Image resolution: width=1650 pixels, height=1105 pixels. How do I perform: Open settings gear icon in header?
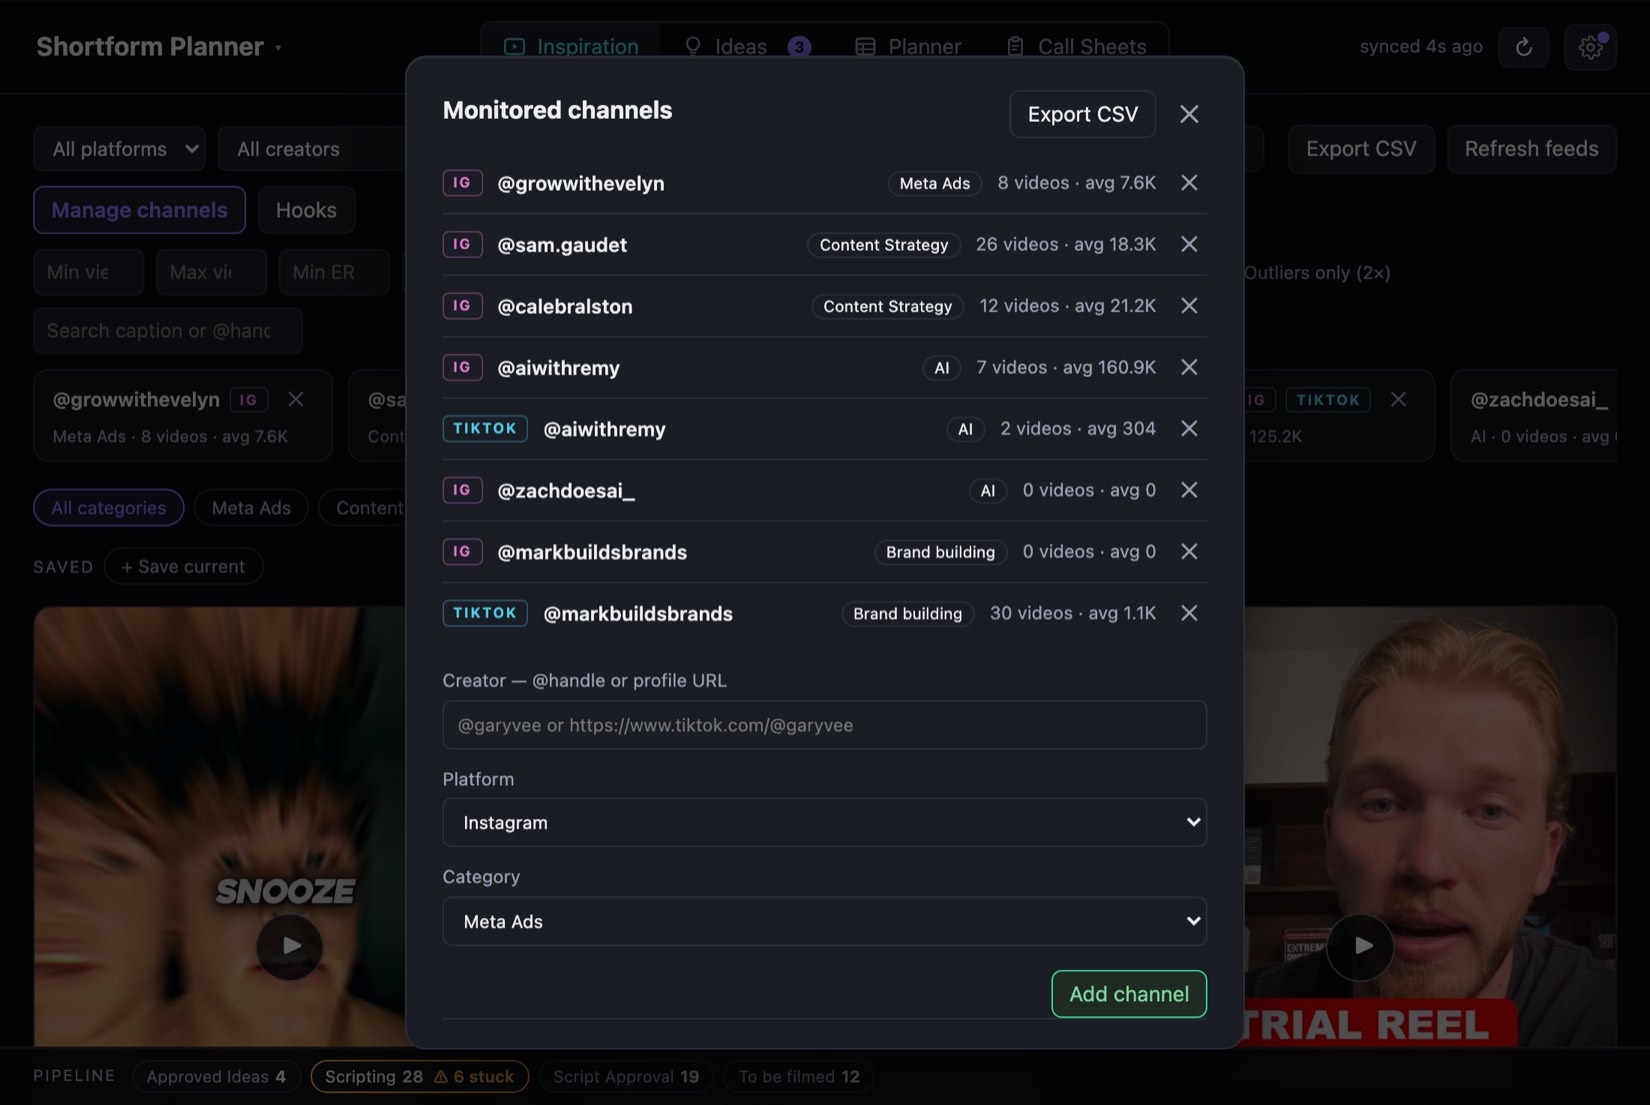(1590, 47)
